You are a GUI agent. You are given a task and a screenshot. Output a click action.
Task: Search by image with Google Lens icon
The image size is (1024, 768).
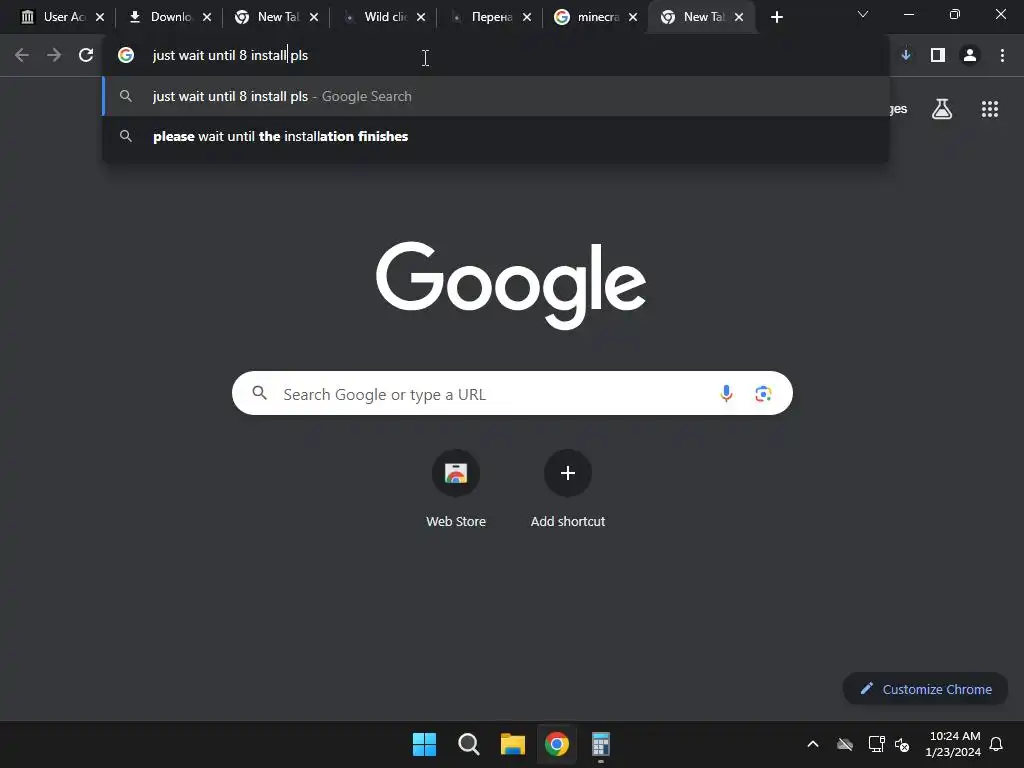[763, 394]
